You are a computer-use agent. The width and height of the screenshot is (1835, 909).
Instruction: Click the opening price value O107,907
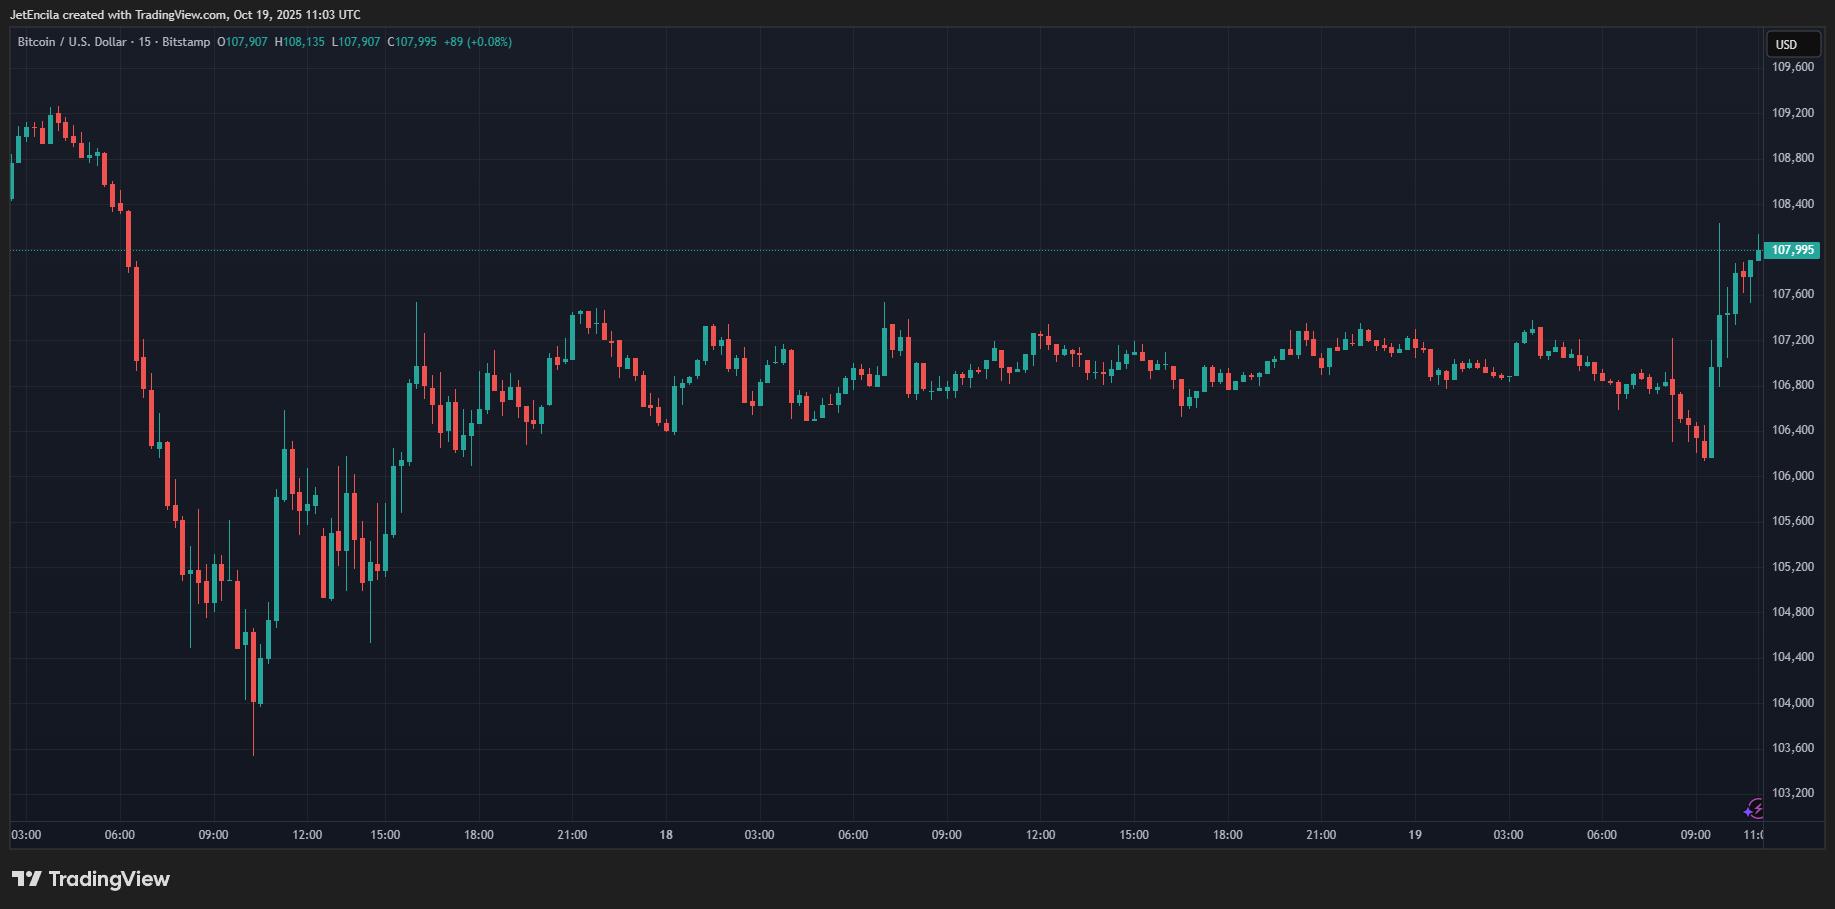click(243, 42)
